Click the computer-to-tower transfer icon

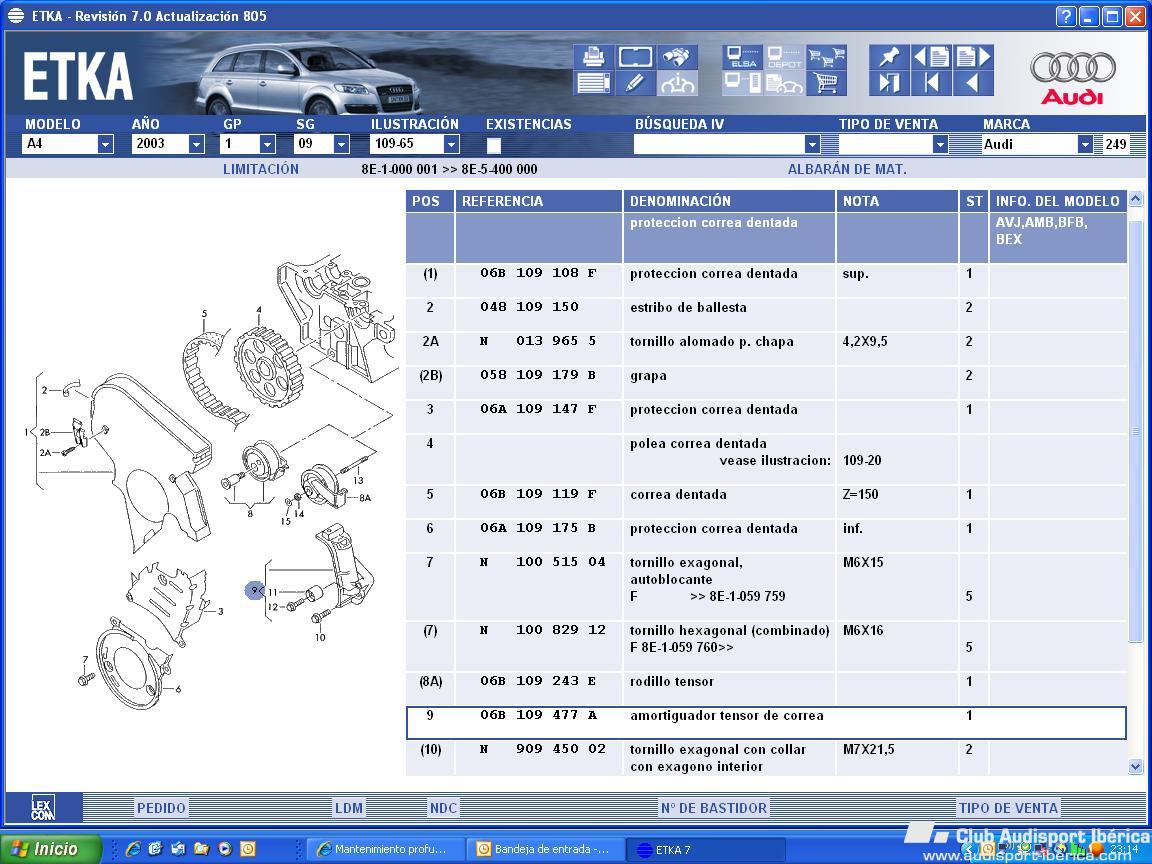742,83
